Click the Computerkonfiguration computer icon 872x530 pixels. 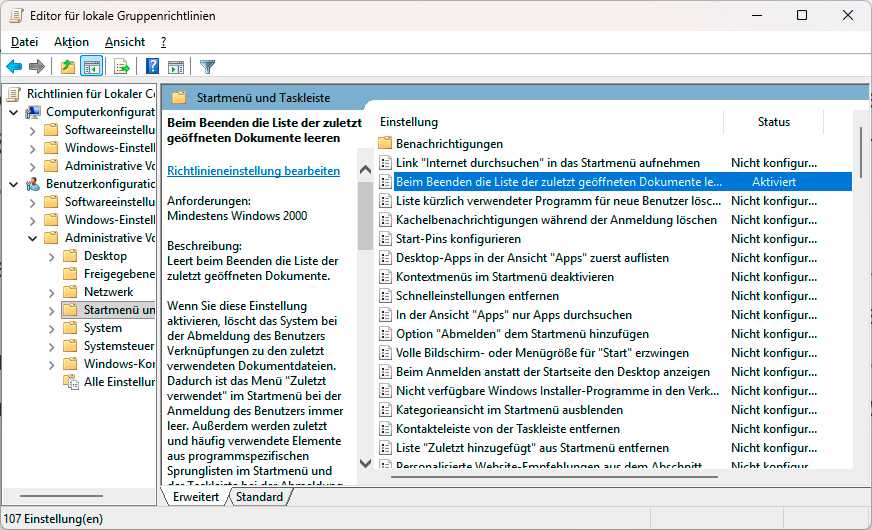[33, 112]
